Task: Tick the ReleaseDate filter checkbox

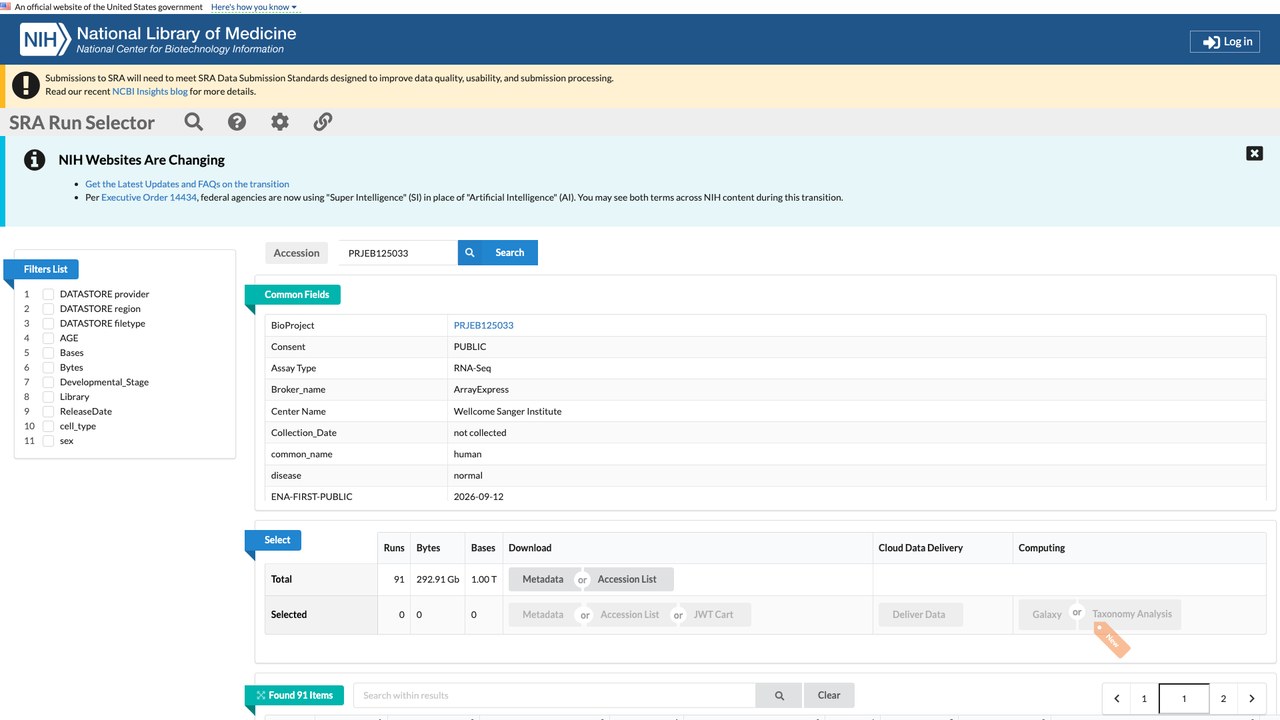Action: (x=48, y=411)
